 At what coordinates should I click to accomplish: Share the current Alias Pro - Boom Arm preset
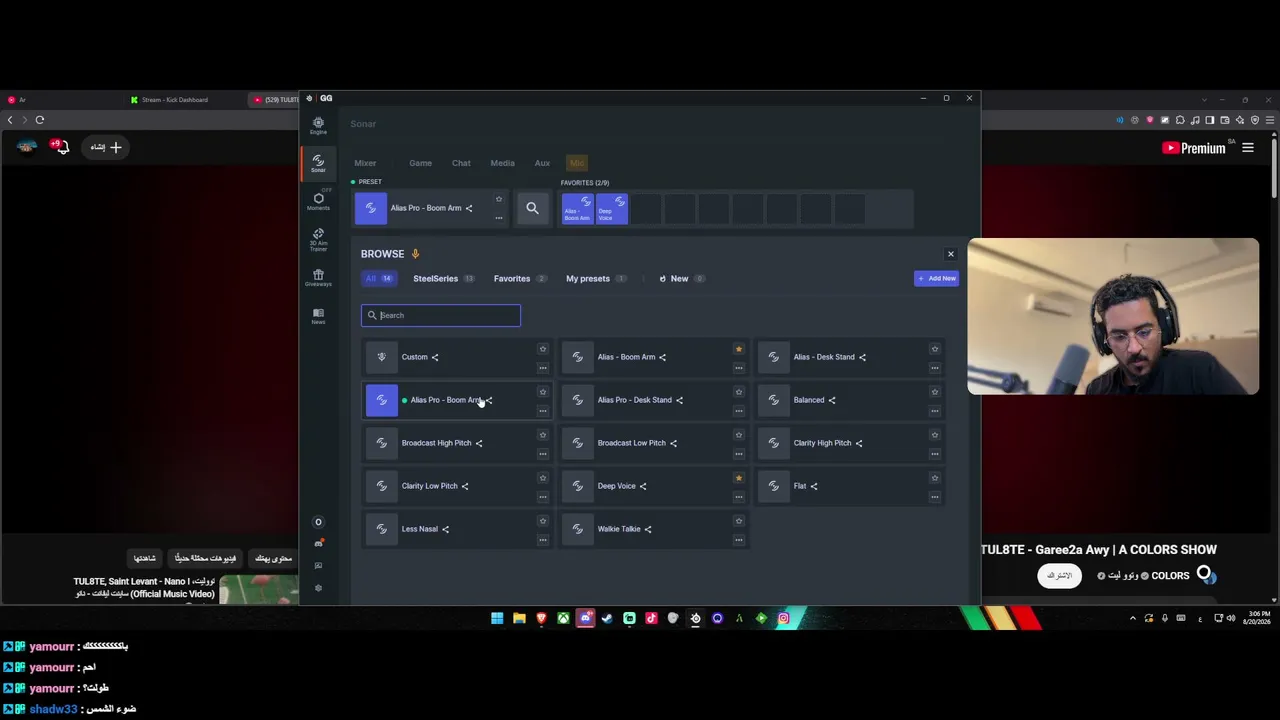tap(469, 208)
